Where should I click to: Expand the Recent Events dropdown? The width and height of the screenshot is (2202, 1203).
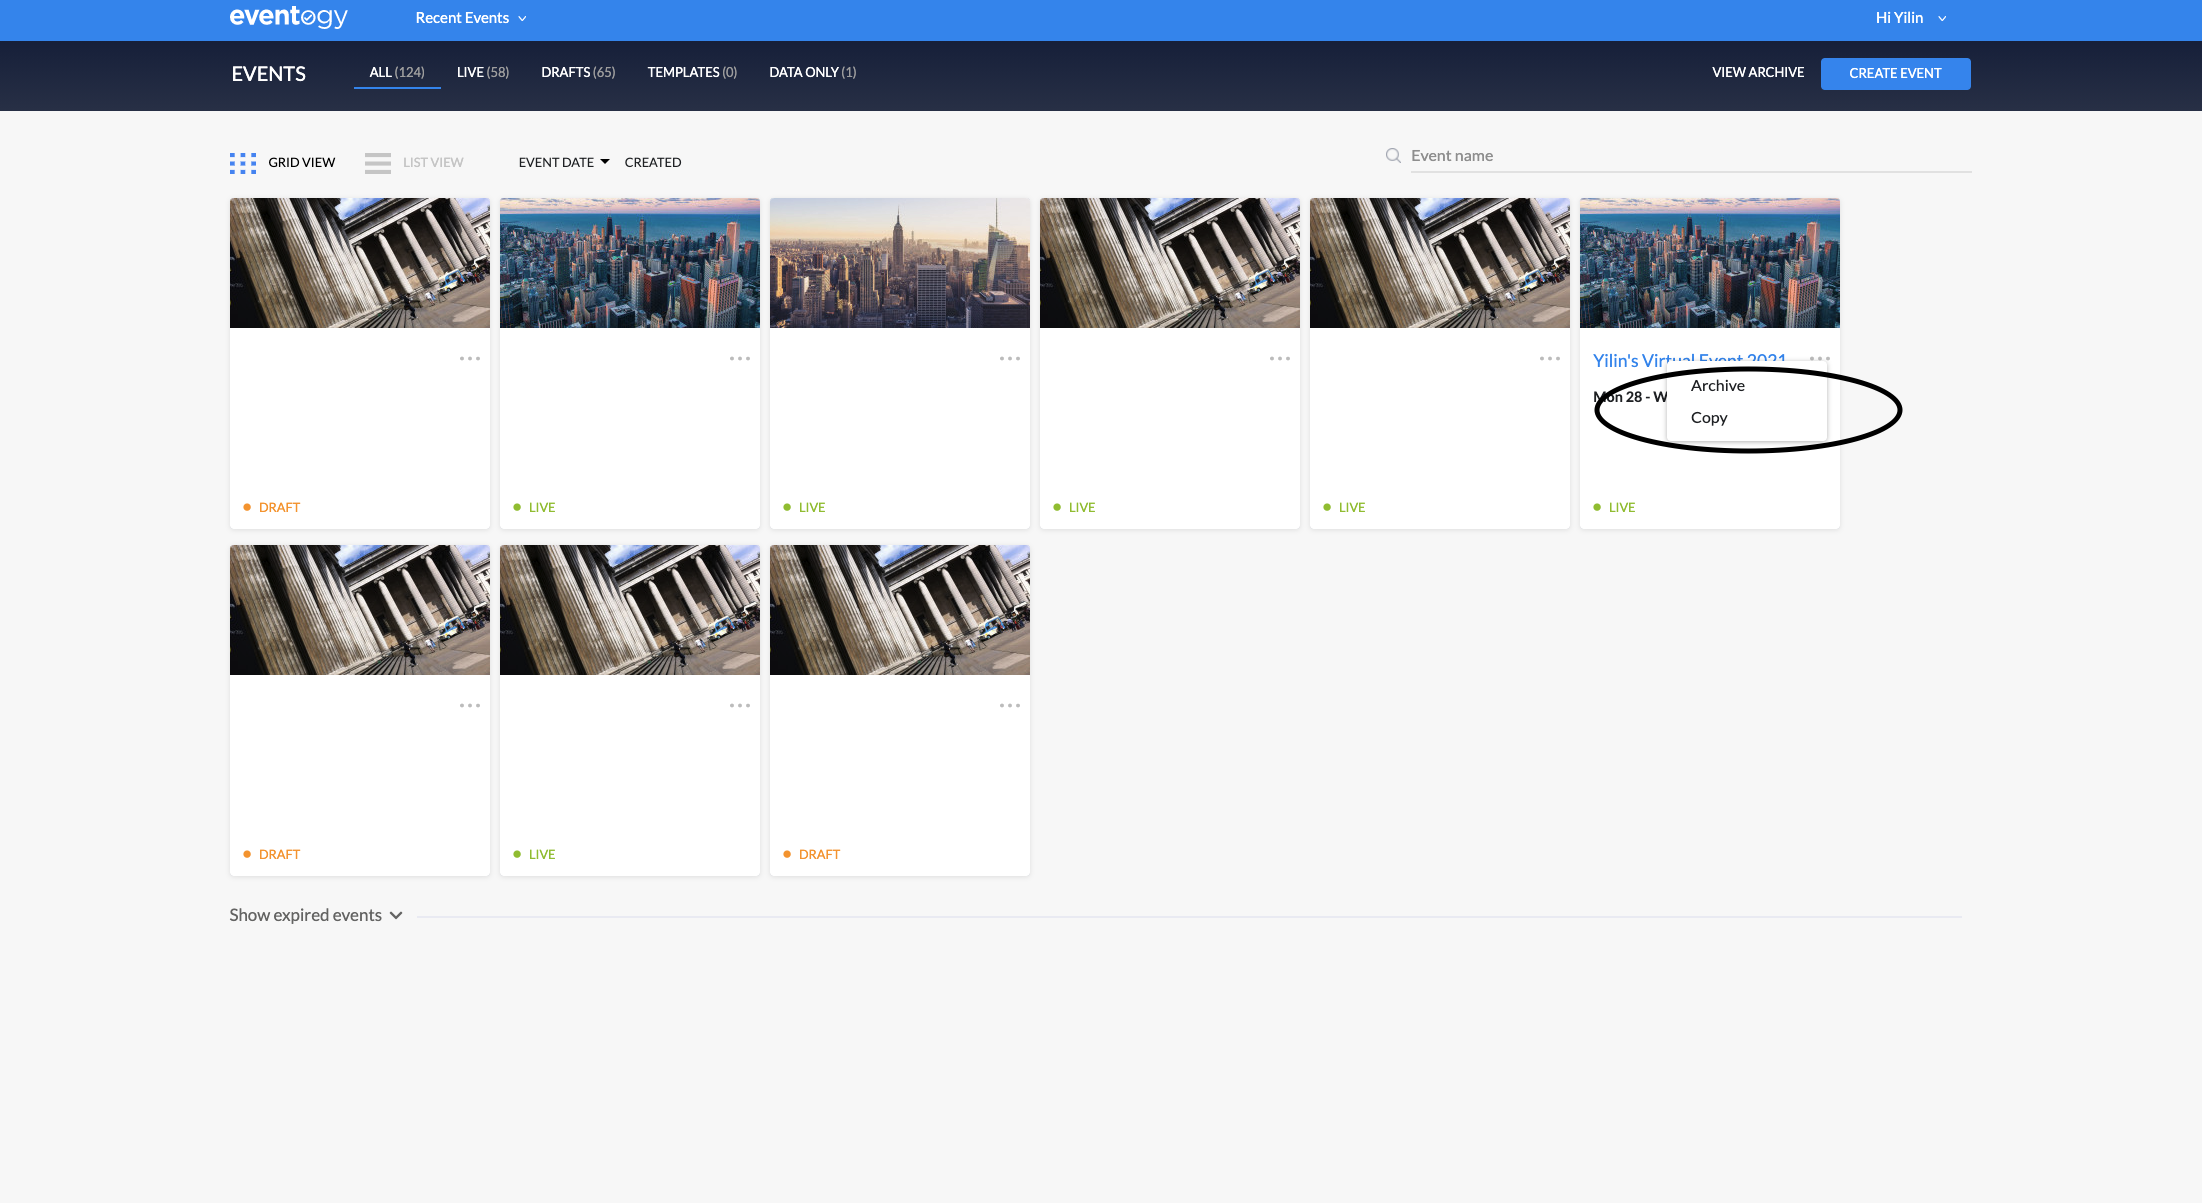coord(471,18)
